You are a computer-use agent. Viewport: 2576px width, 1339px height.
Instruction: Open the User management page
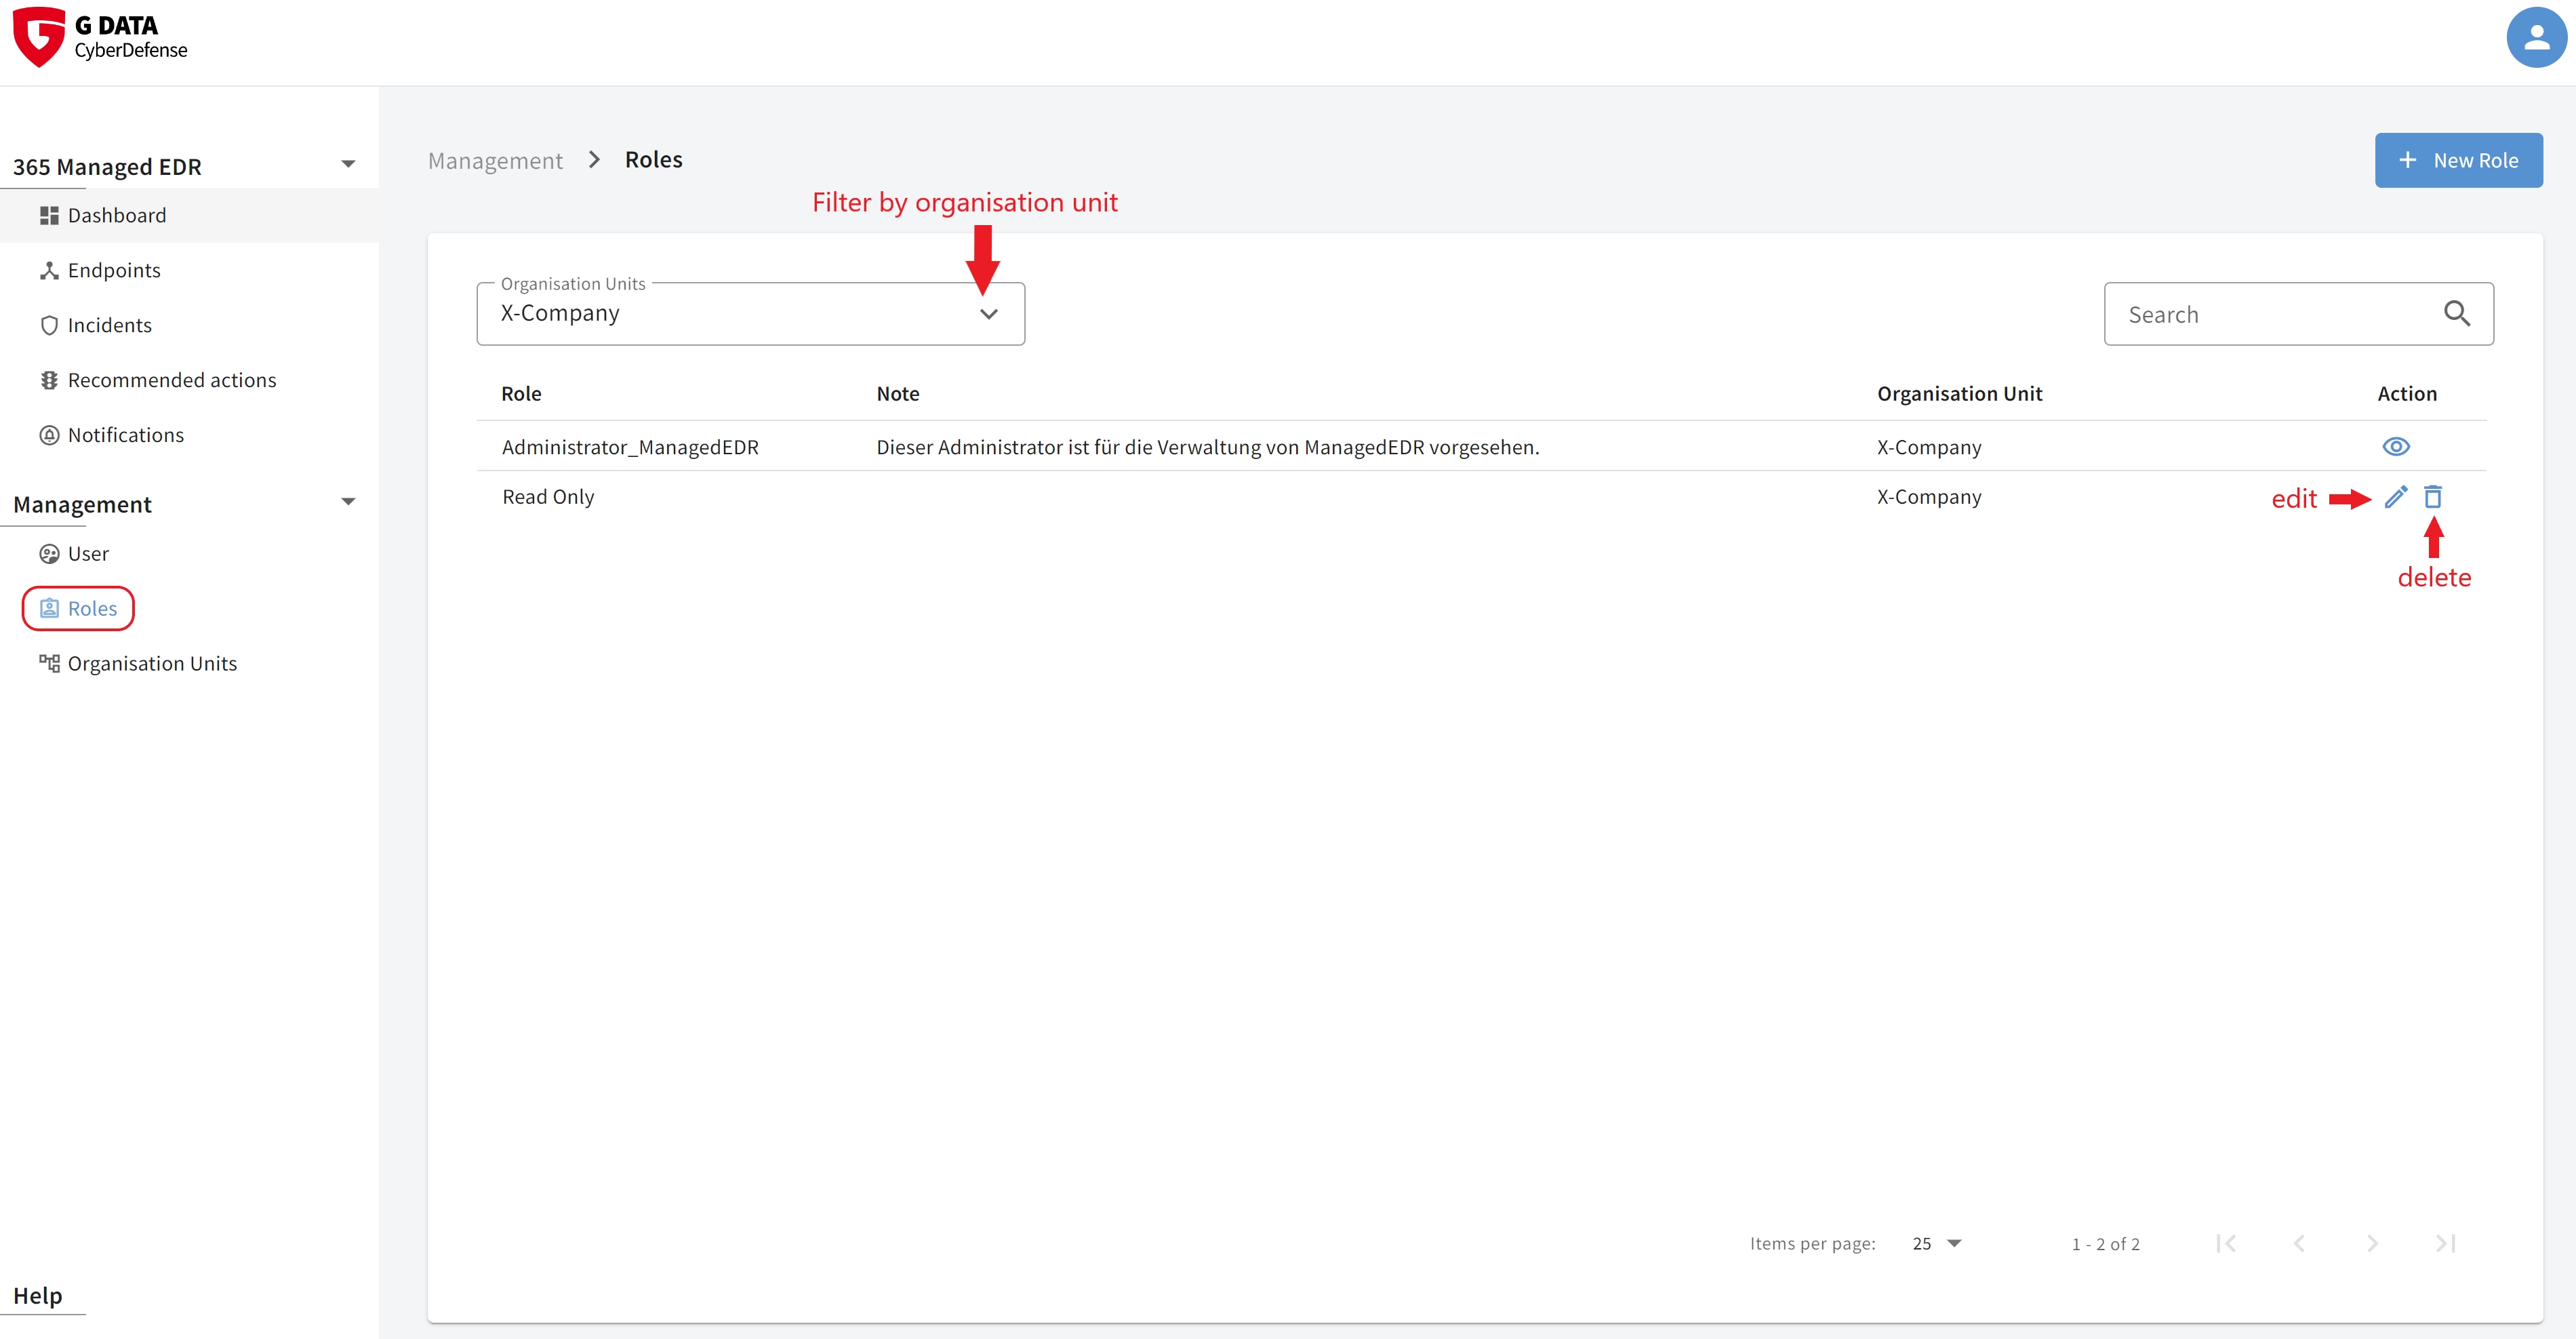[x=189, y=553]
